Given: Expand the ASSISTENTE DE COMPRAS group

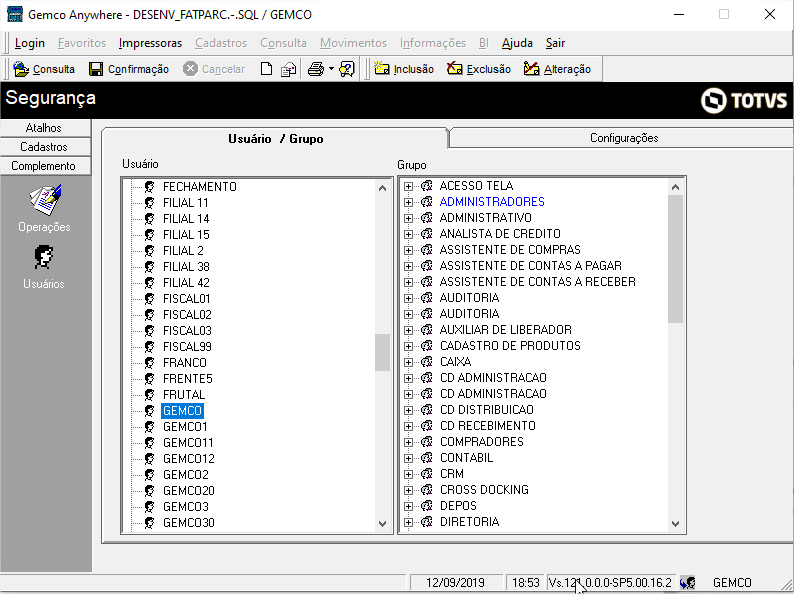Looking at the screenshot, I should (x=408, y=250).
